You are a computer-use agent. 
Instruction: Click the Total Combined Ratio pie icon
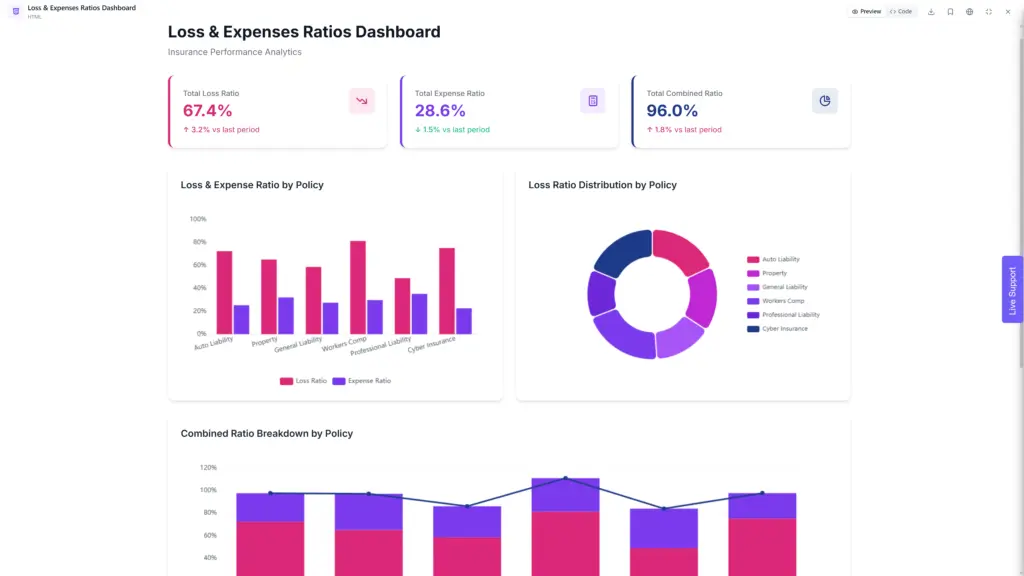click(825, 101)
